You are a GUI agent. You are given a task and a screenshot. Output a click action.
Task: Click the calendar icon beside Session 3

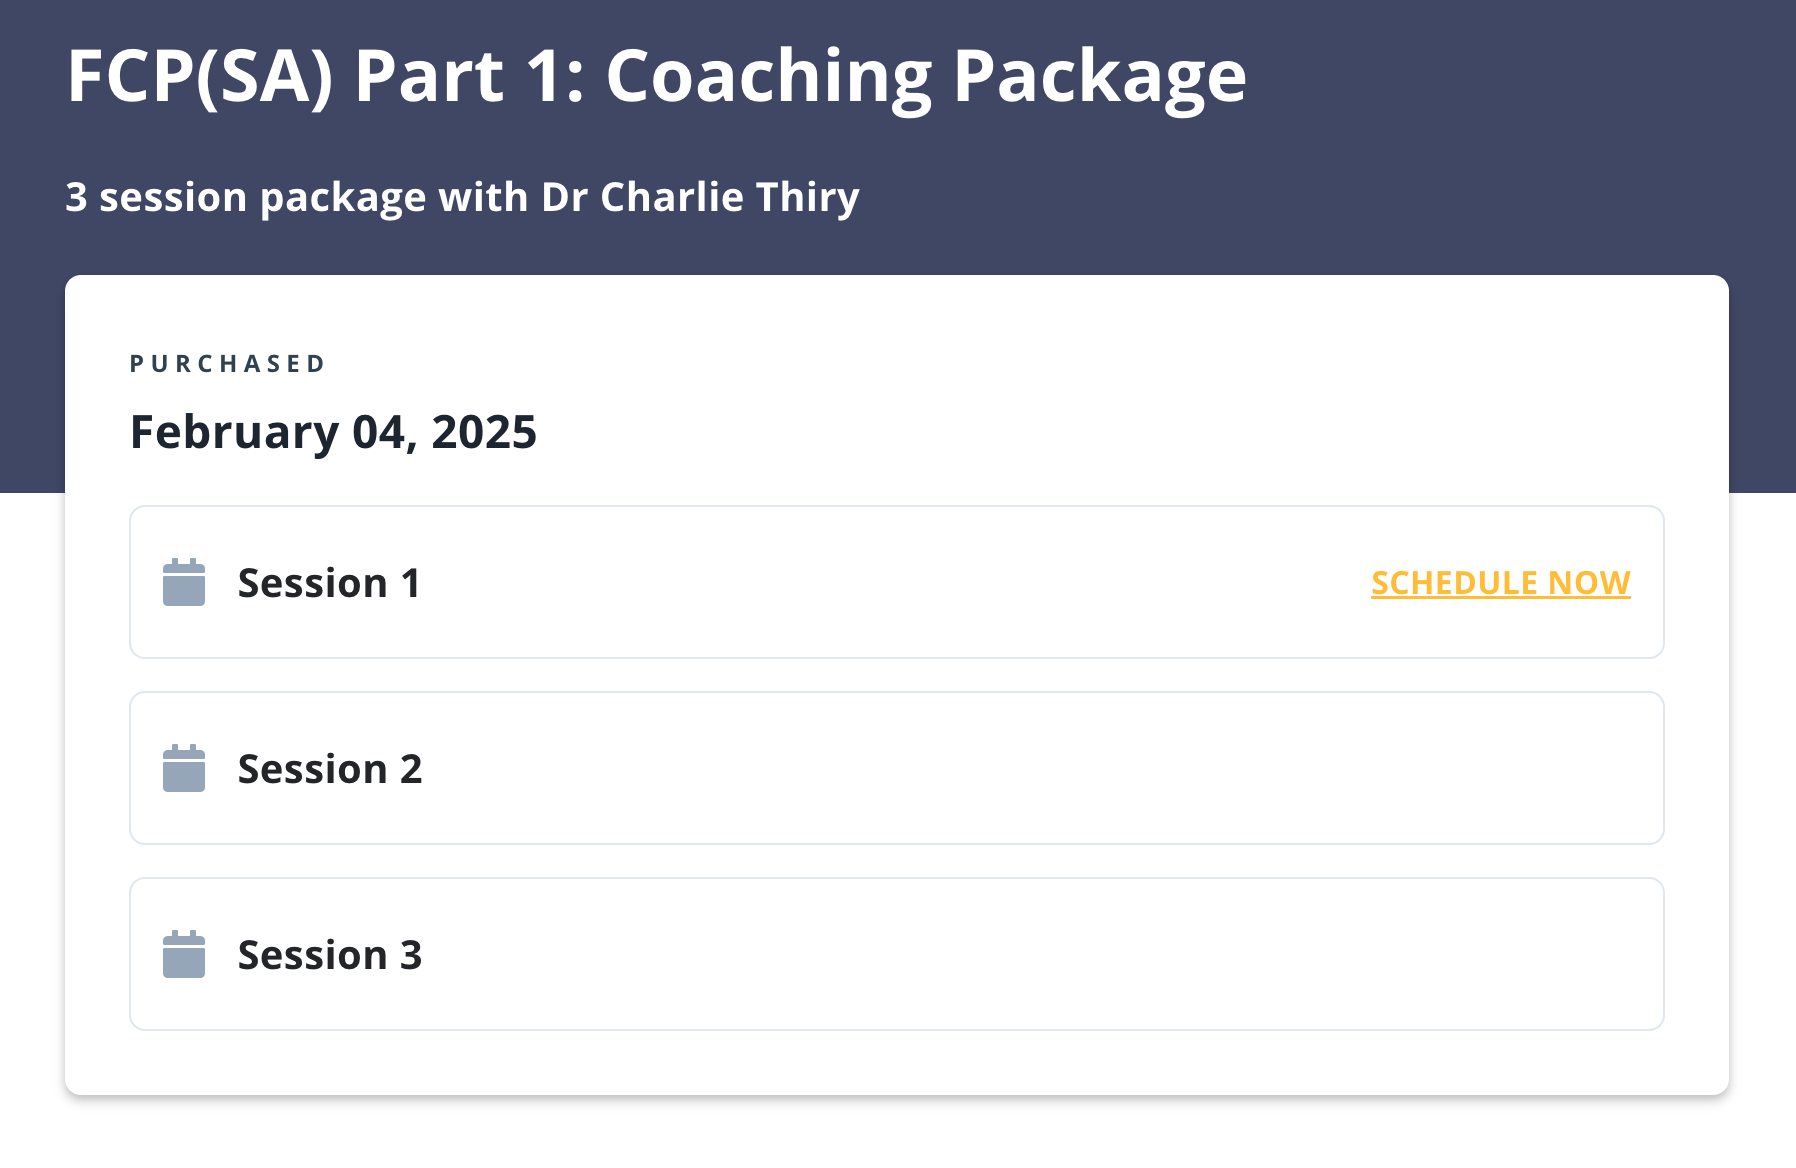(x=184, y=954)
